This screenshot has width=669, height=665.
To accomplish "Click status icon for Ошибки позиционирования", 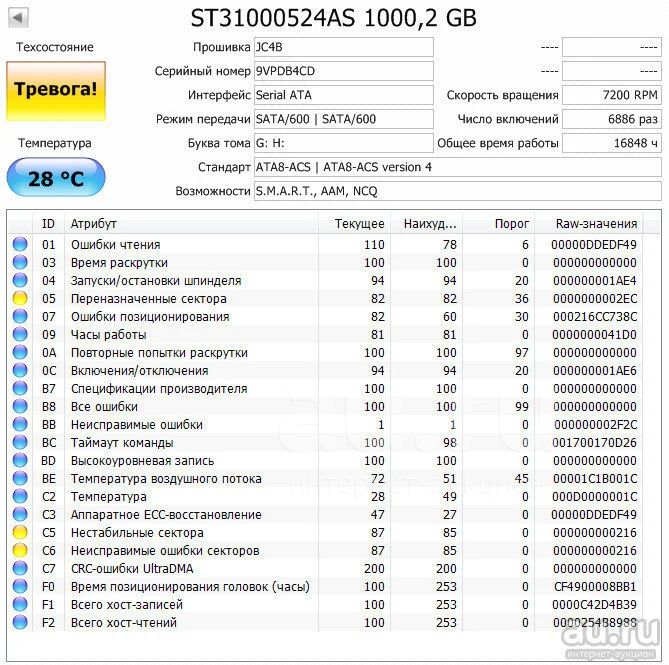I will point(20,316).
